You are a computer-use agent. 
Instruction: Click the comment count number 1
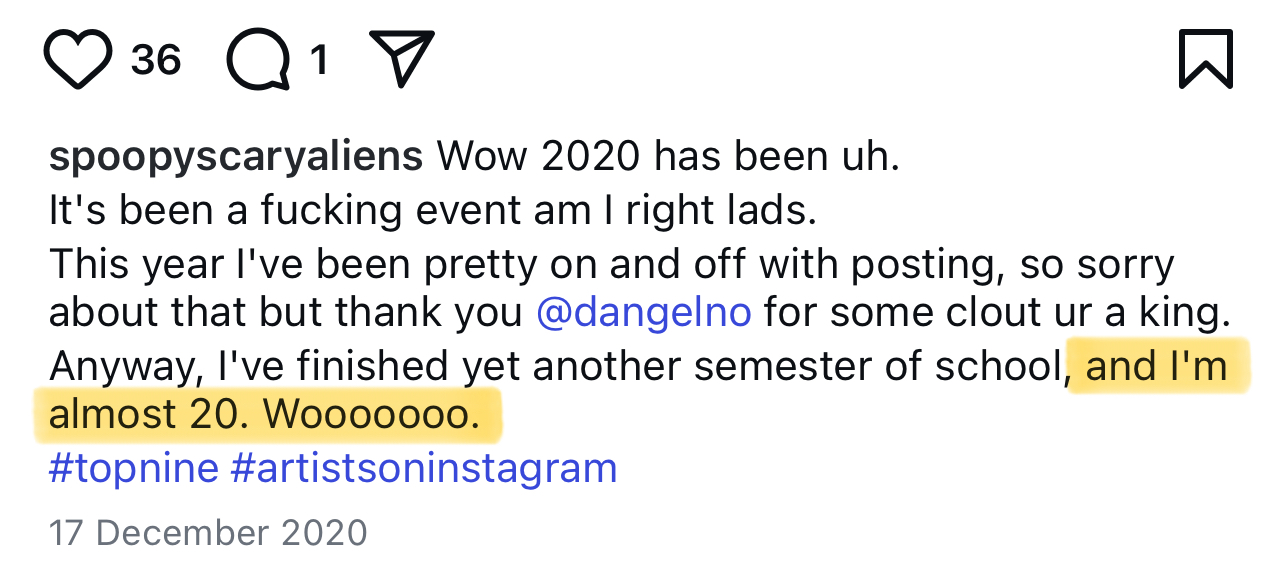click(319, 61)
